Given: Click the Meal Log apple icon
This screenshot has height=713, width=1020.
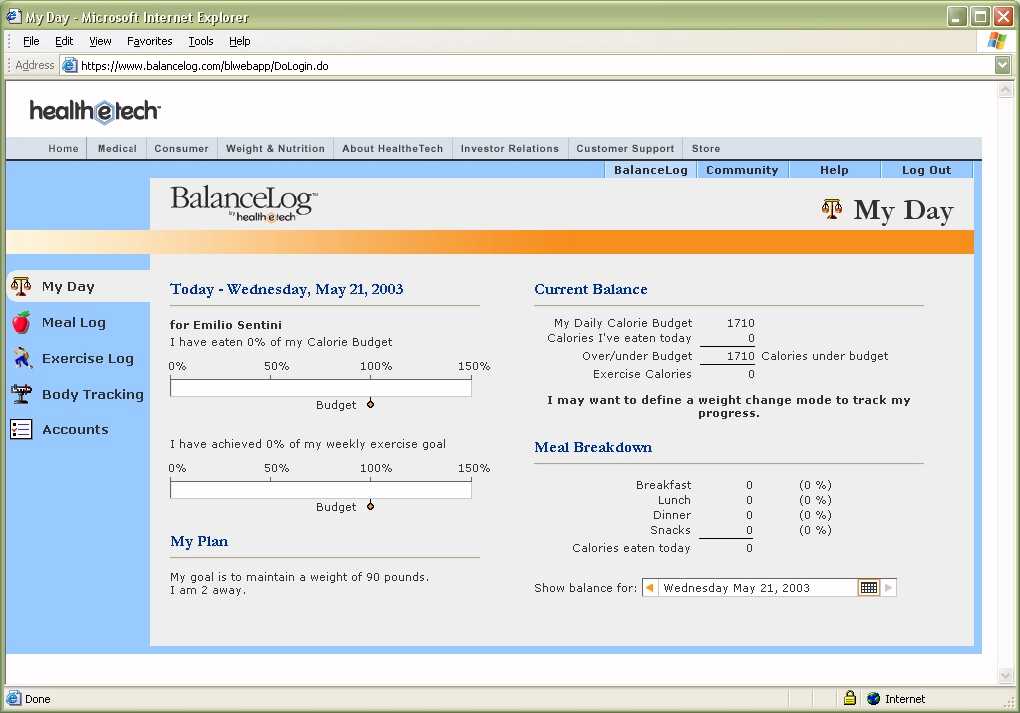Looking at the screenshot, I should pyautogui.click(x=21, y=322).
